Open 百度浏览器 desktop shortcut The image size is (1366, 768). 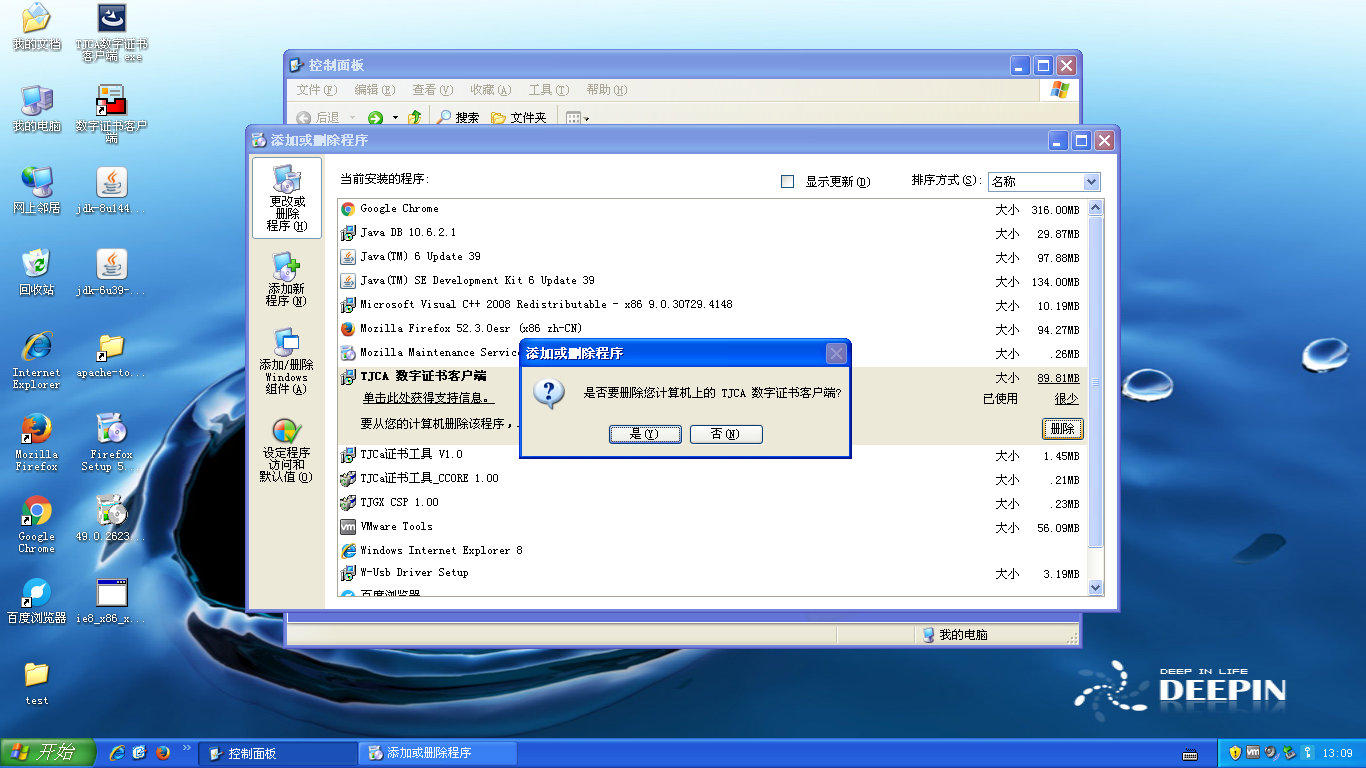pos(37,600)
